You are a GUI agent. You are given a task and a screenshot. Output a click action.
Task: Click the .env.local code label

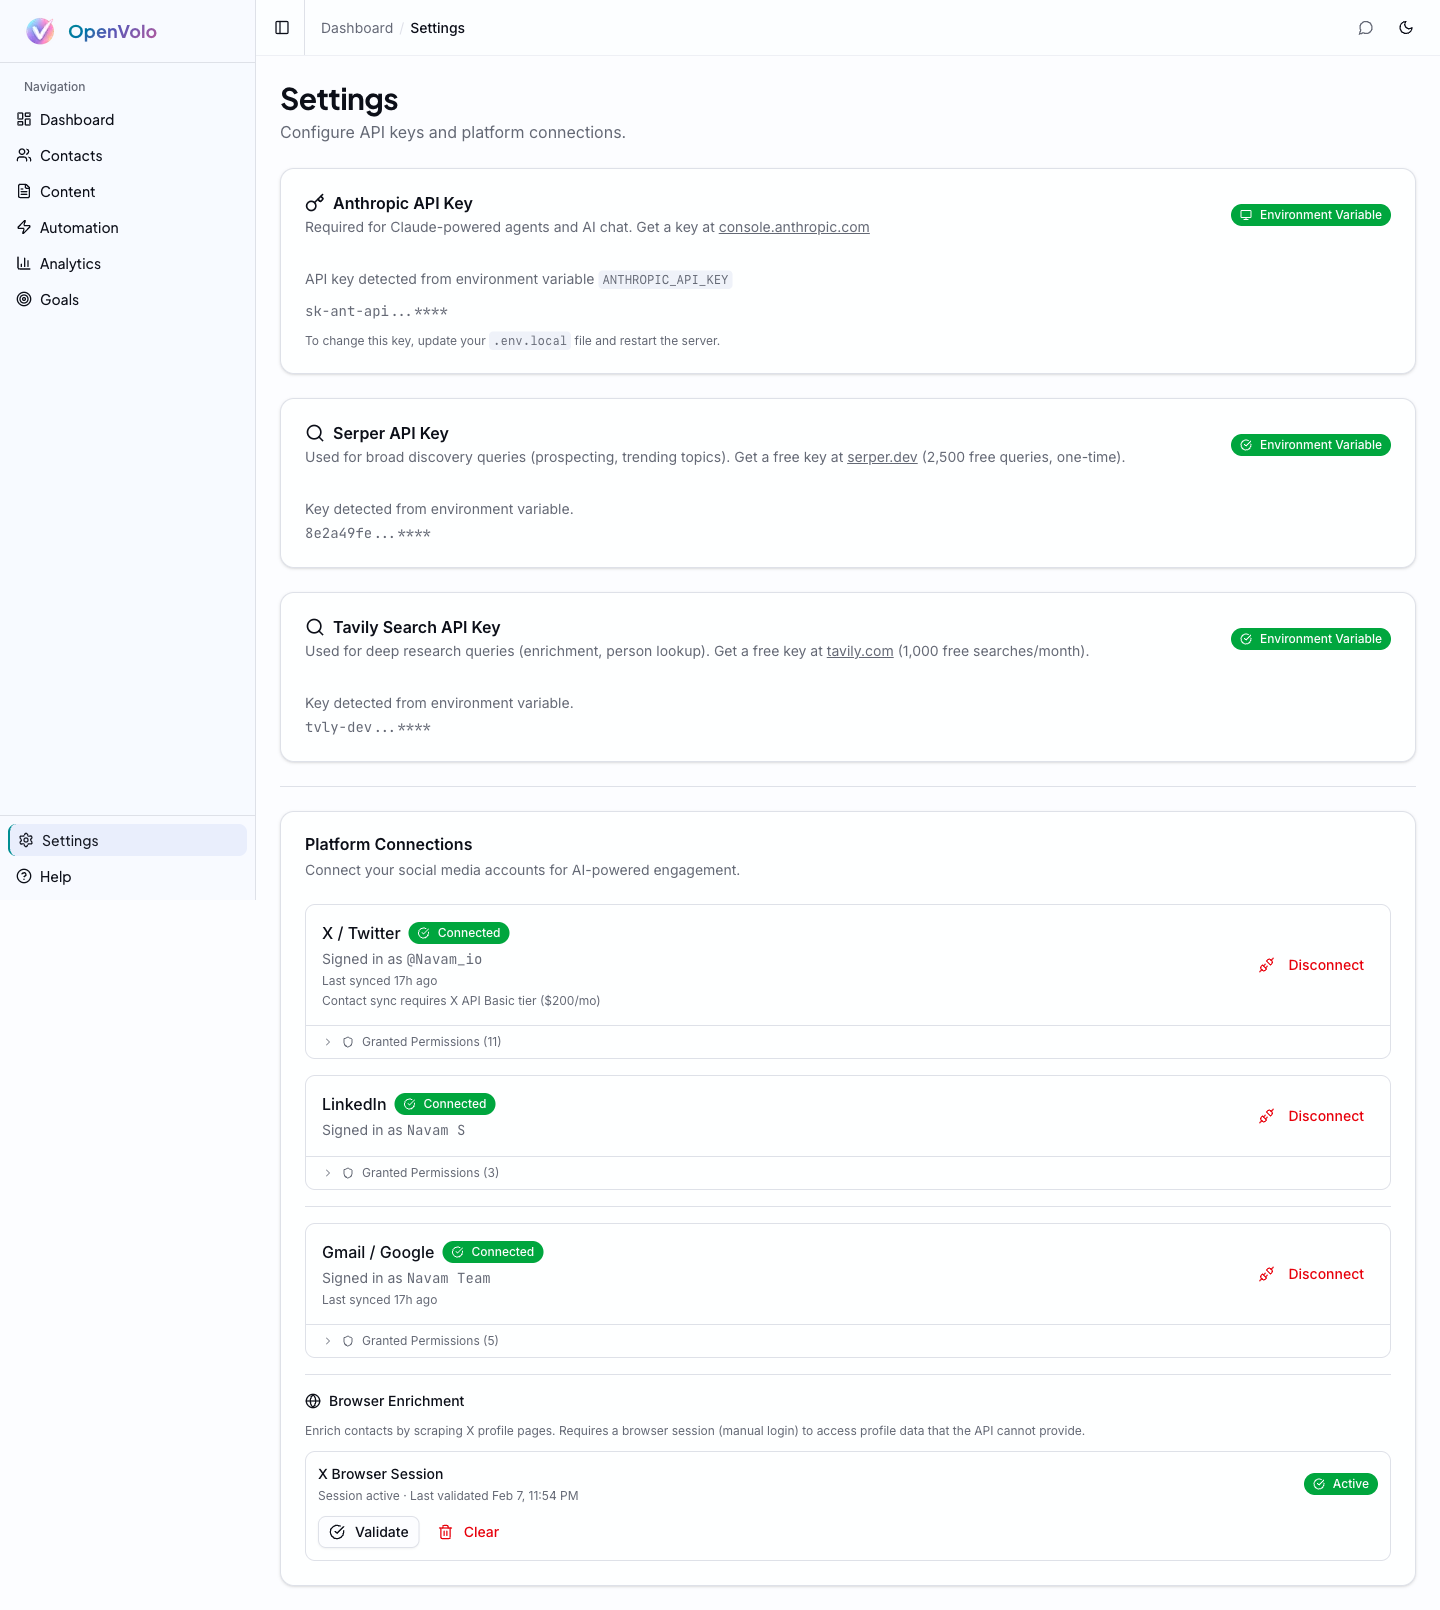[530, 341]
